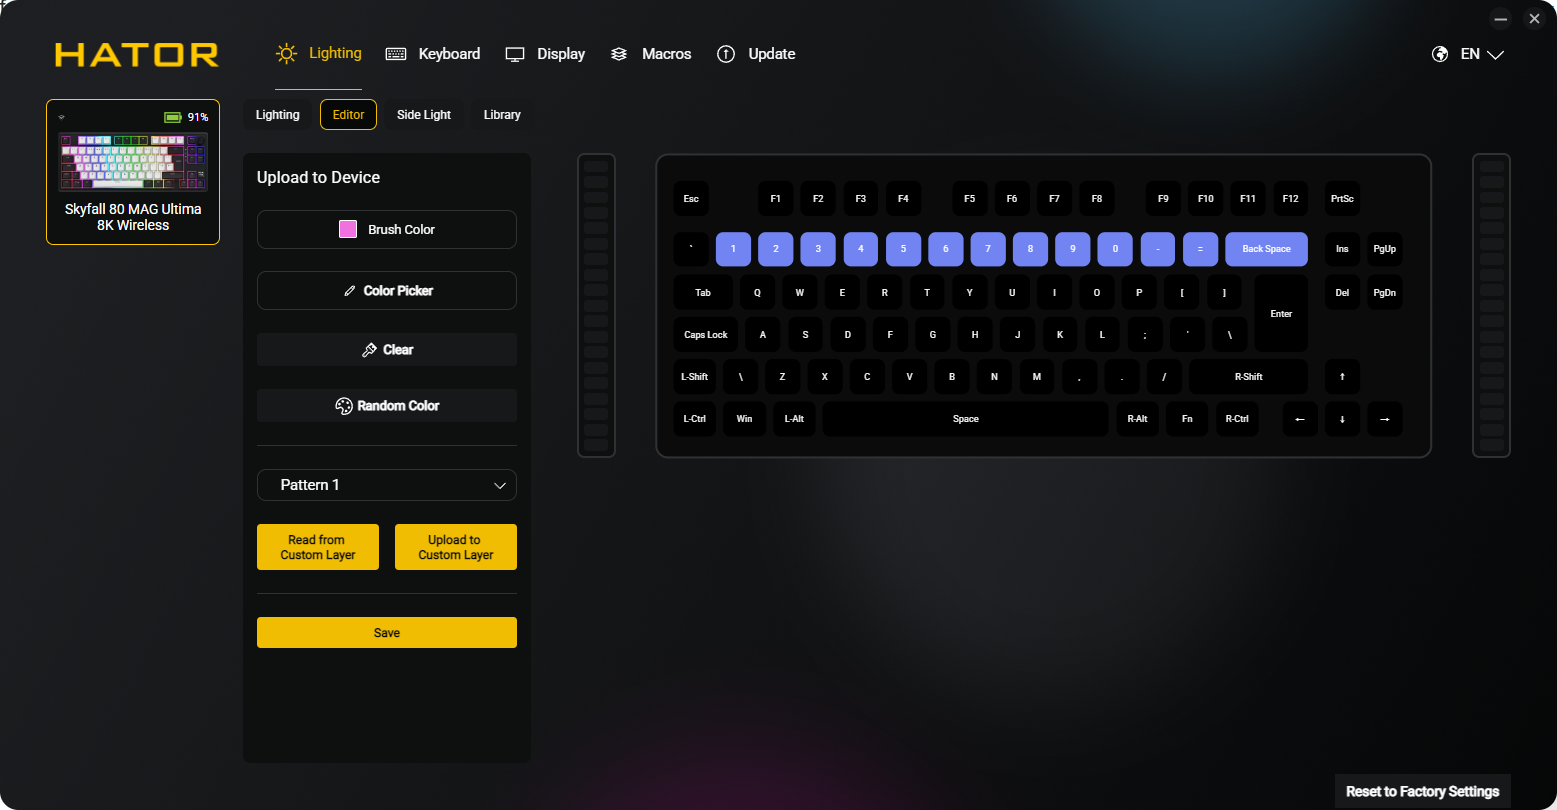Click the monitor icon for Display settings
This screenshot has width=1557, height=810.
tap(515, 54)
